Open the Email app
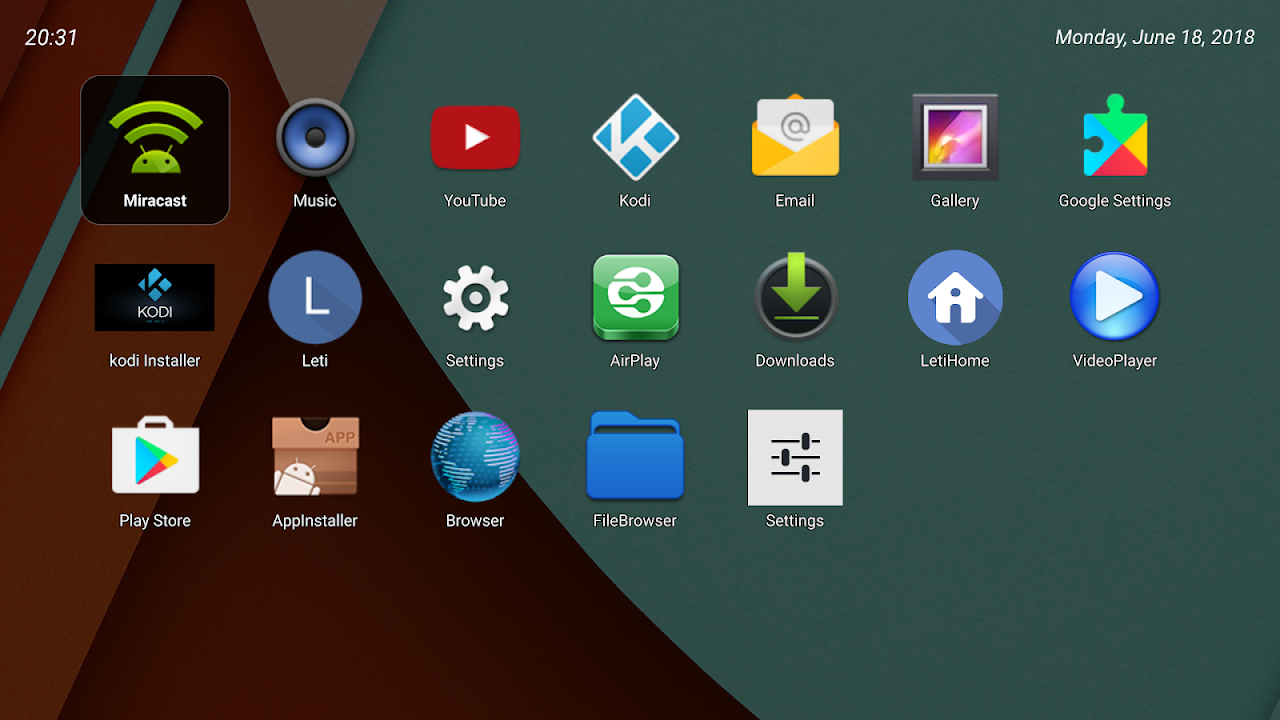 tap(795, 137)
